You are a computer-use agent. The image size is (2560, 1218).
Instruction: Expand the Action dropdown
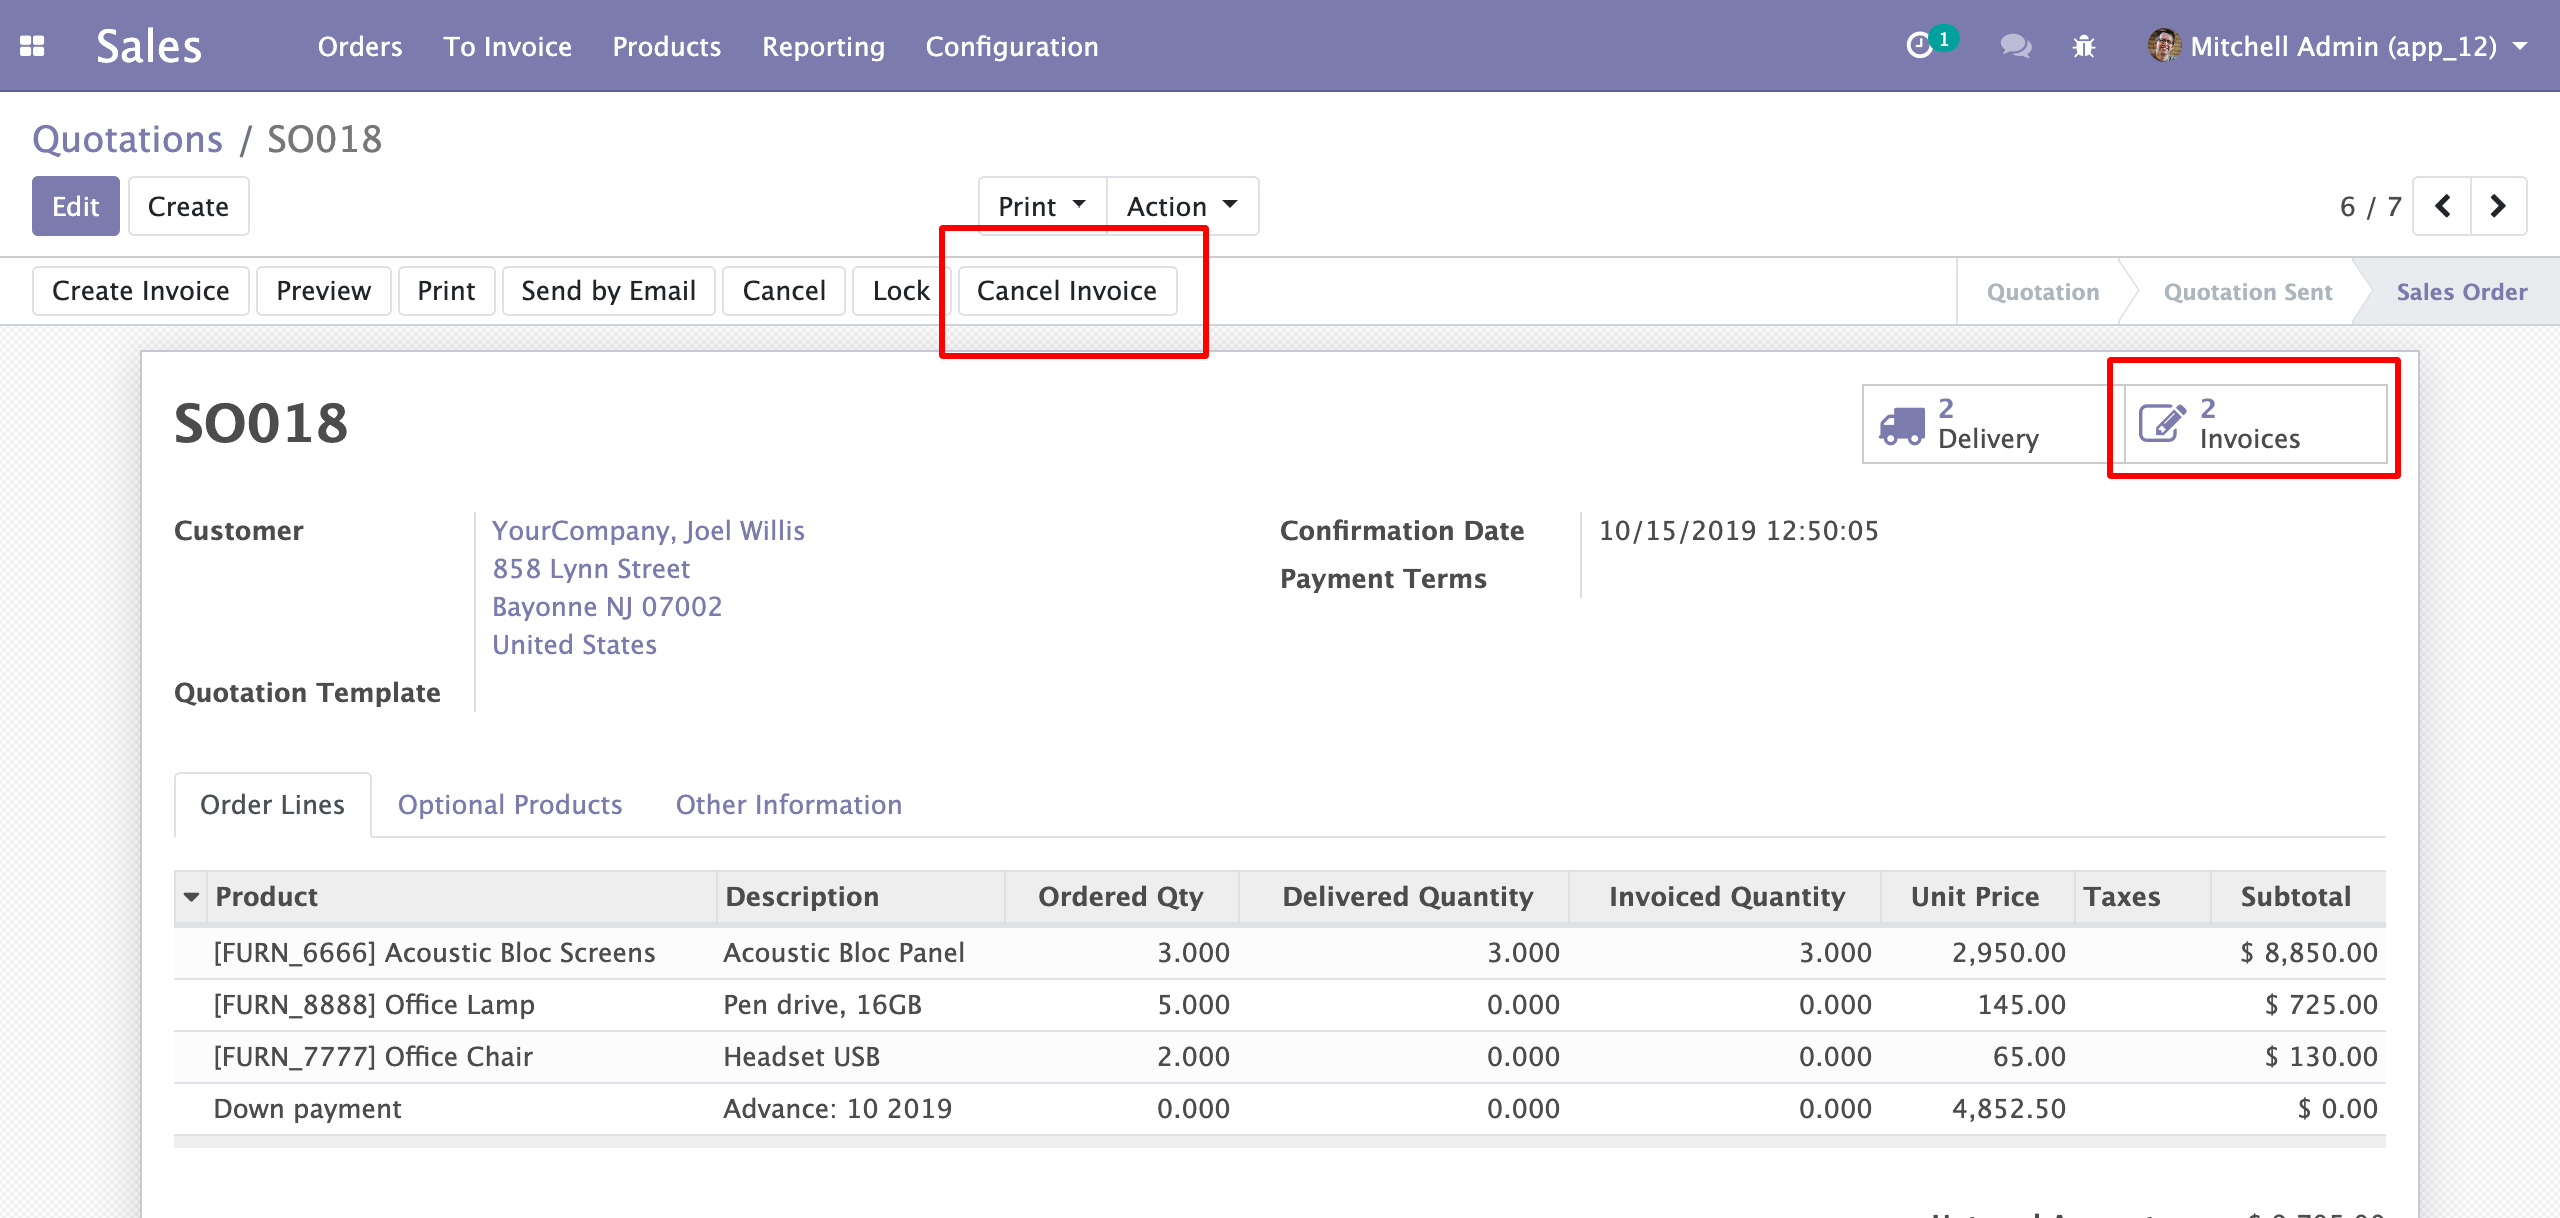tap(1181, 206)
